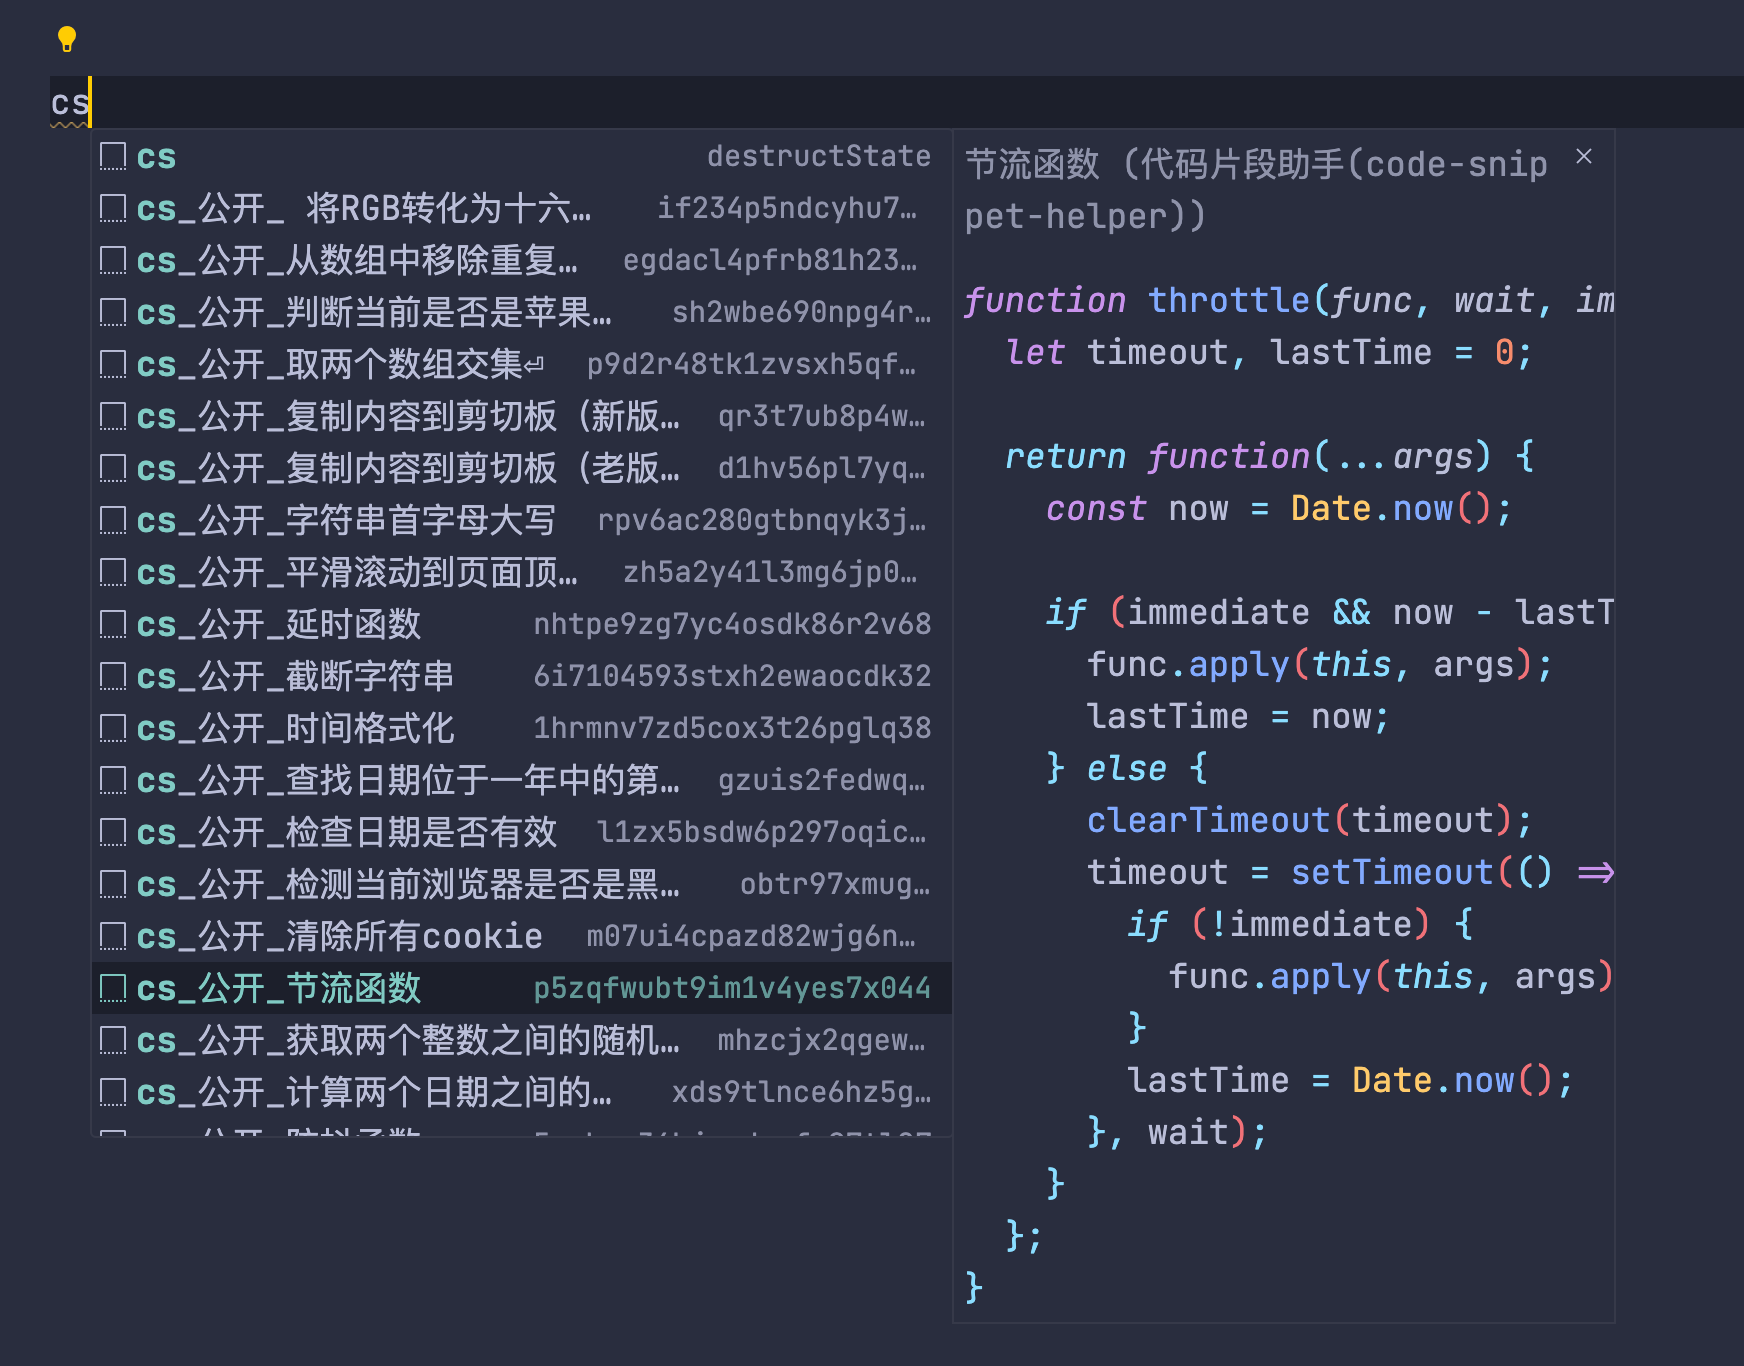Click the snippet icon for 判断当前是否是苹果 entry
The width and height of the screenshot is (1744, 1366).
click(x=113, y=312)
